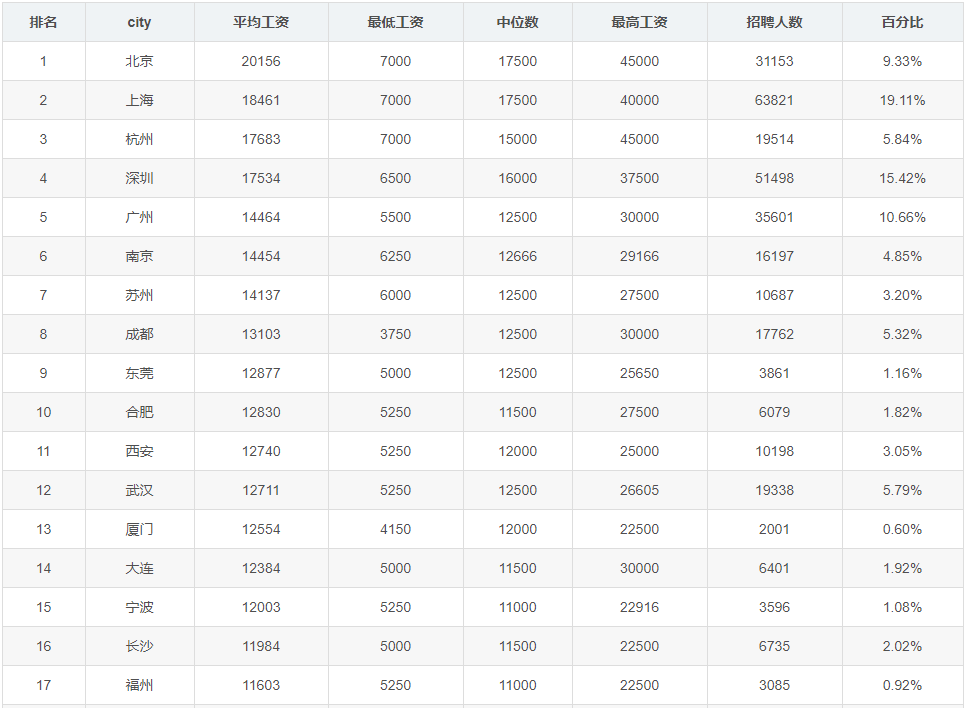The image size is (968, 708).
Task: Click percentage value 0.60%
Action: coord(902,529)
